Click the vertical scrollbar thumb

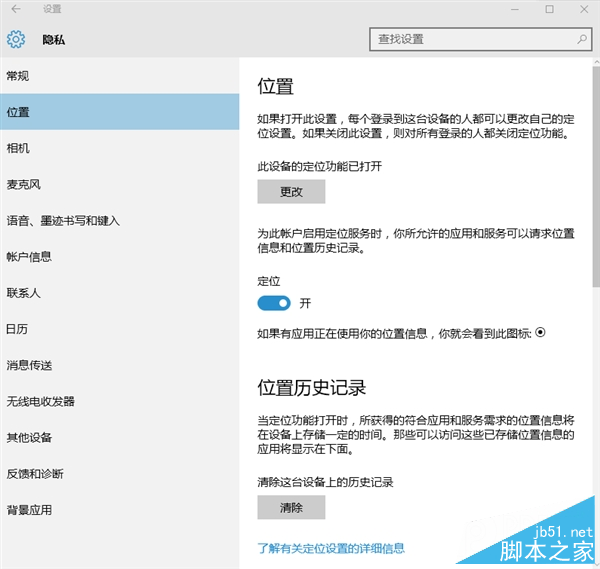coord(596,176)
